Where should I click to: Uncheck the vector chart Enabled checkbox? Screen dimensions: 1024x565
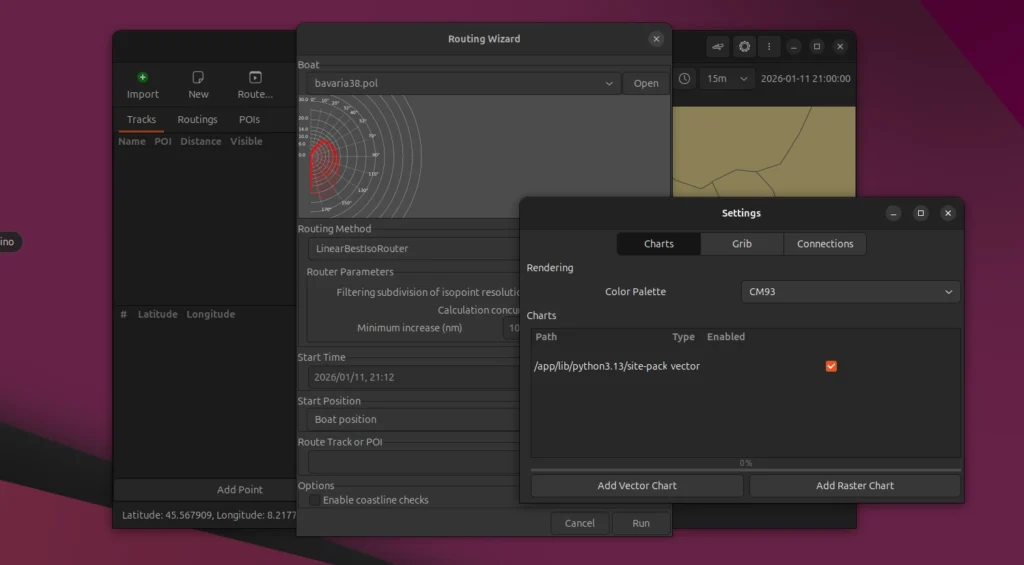click(x=831, y=367)
